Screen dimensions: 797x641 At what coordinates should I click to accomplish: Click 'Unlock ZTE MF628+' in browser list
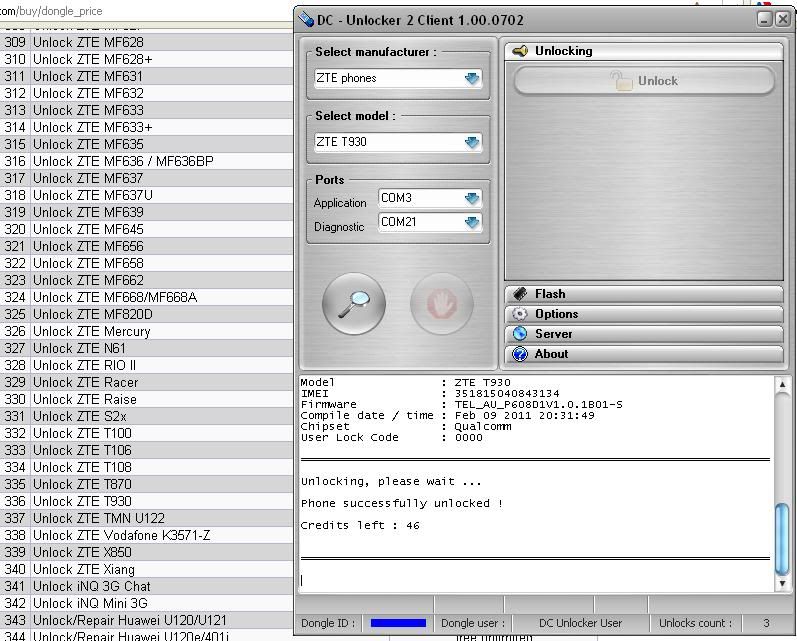(x=93, y=59)
